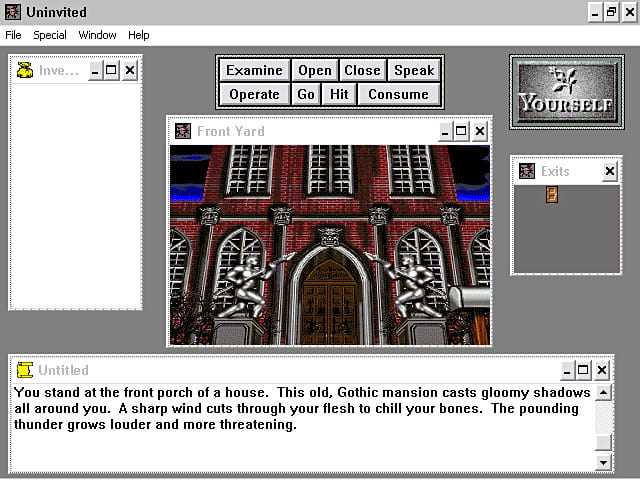This screenshot has width=640, height=480.
Task: Click the text window's scroll up arrow
Action: coord(604,393)
